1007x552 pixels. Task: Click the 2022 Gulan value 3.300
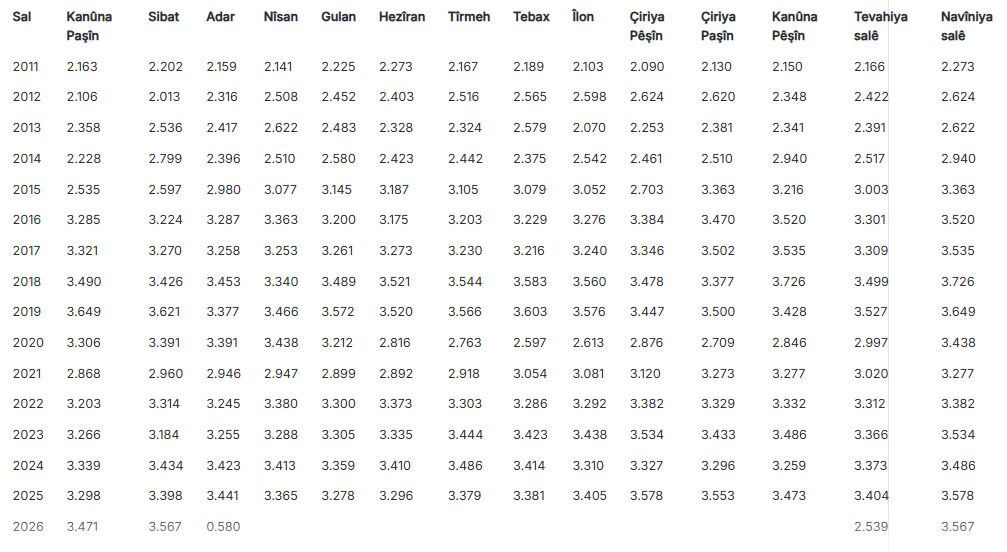coord(338,404)
